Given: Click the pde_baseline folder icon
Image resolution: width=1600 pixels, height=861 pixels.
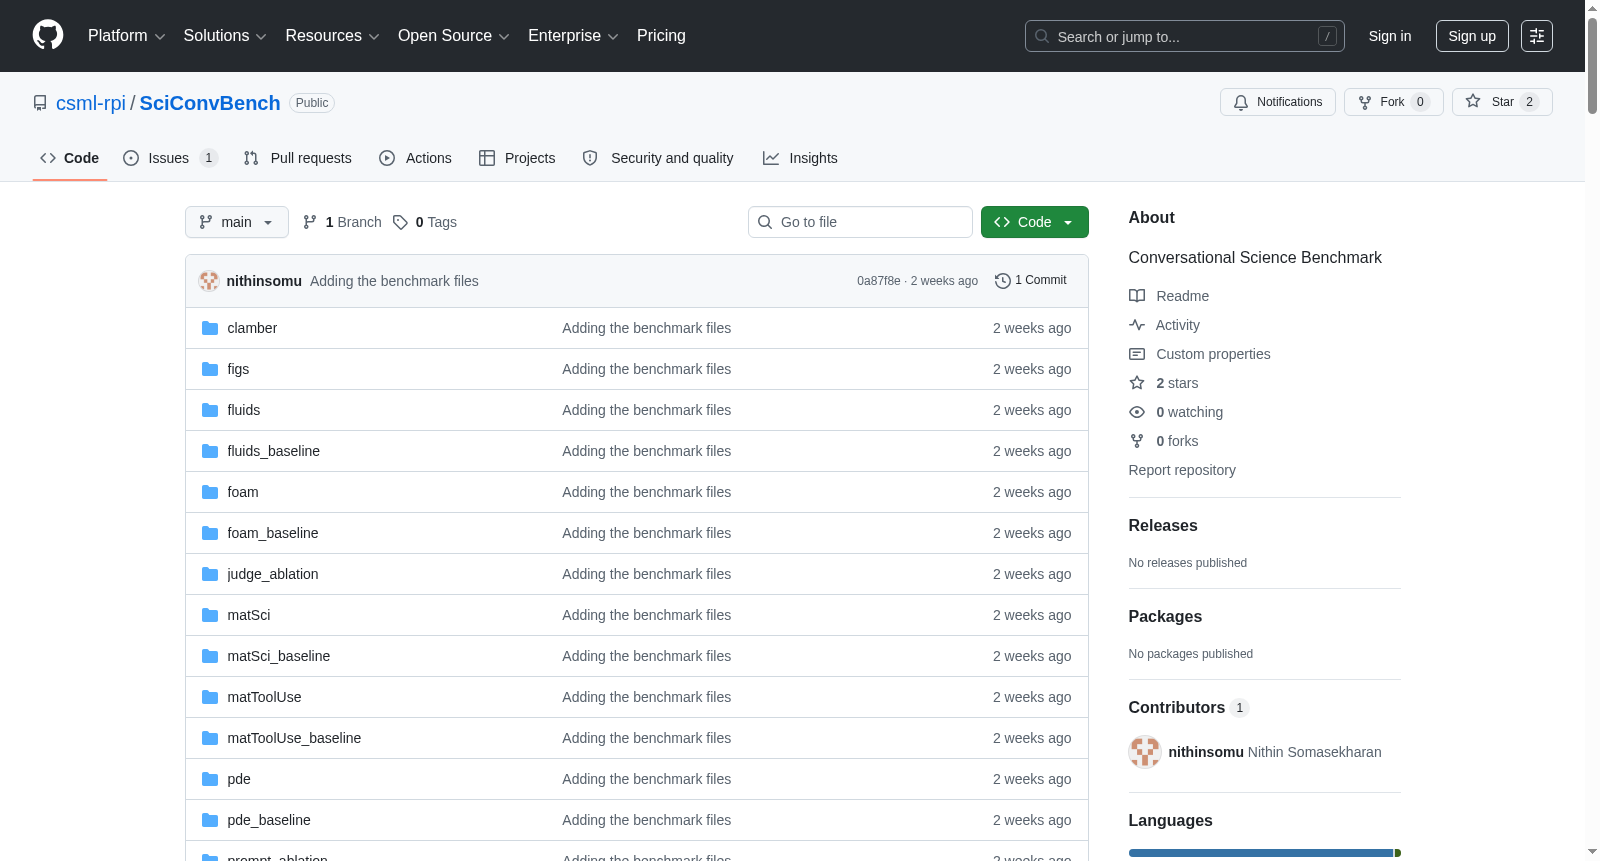Looking at the screenshot, I should click(210, 820).
